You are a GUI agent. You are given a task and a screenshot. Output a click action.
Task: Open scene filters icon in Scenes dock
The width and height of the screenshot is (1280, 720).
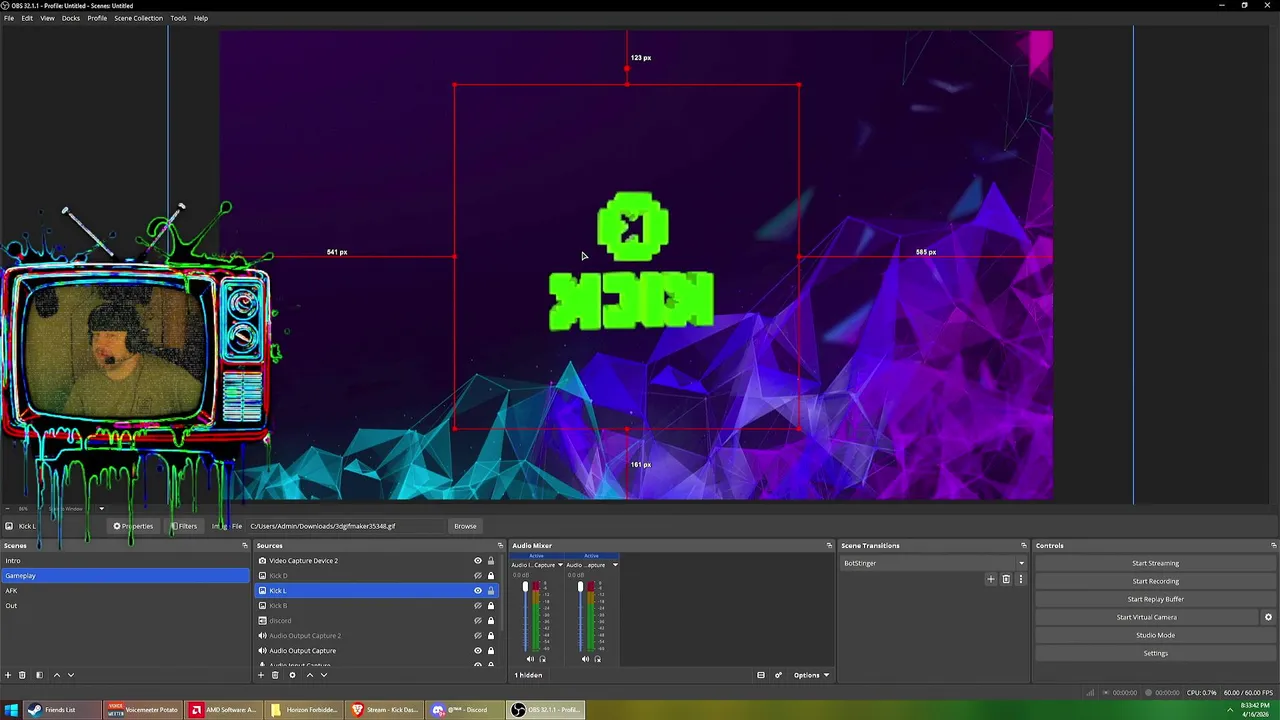39,675
